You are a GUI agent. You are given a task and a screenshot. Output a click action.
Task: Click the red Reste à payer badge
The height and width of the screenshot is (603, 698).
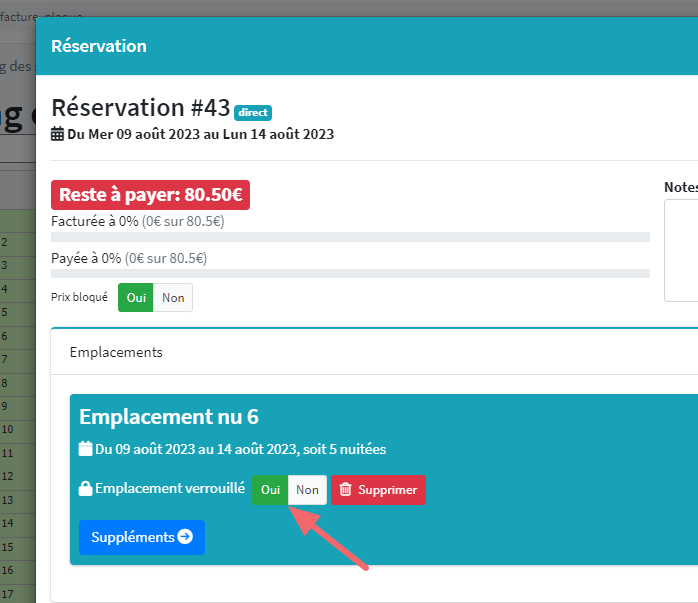pyautogui.click(x=150, y=195)
